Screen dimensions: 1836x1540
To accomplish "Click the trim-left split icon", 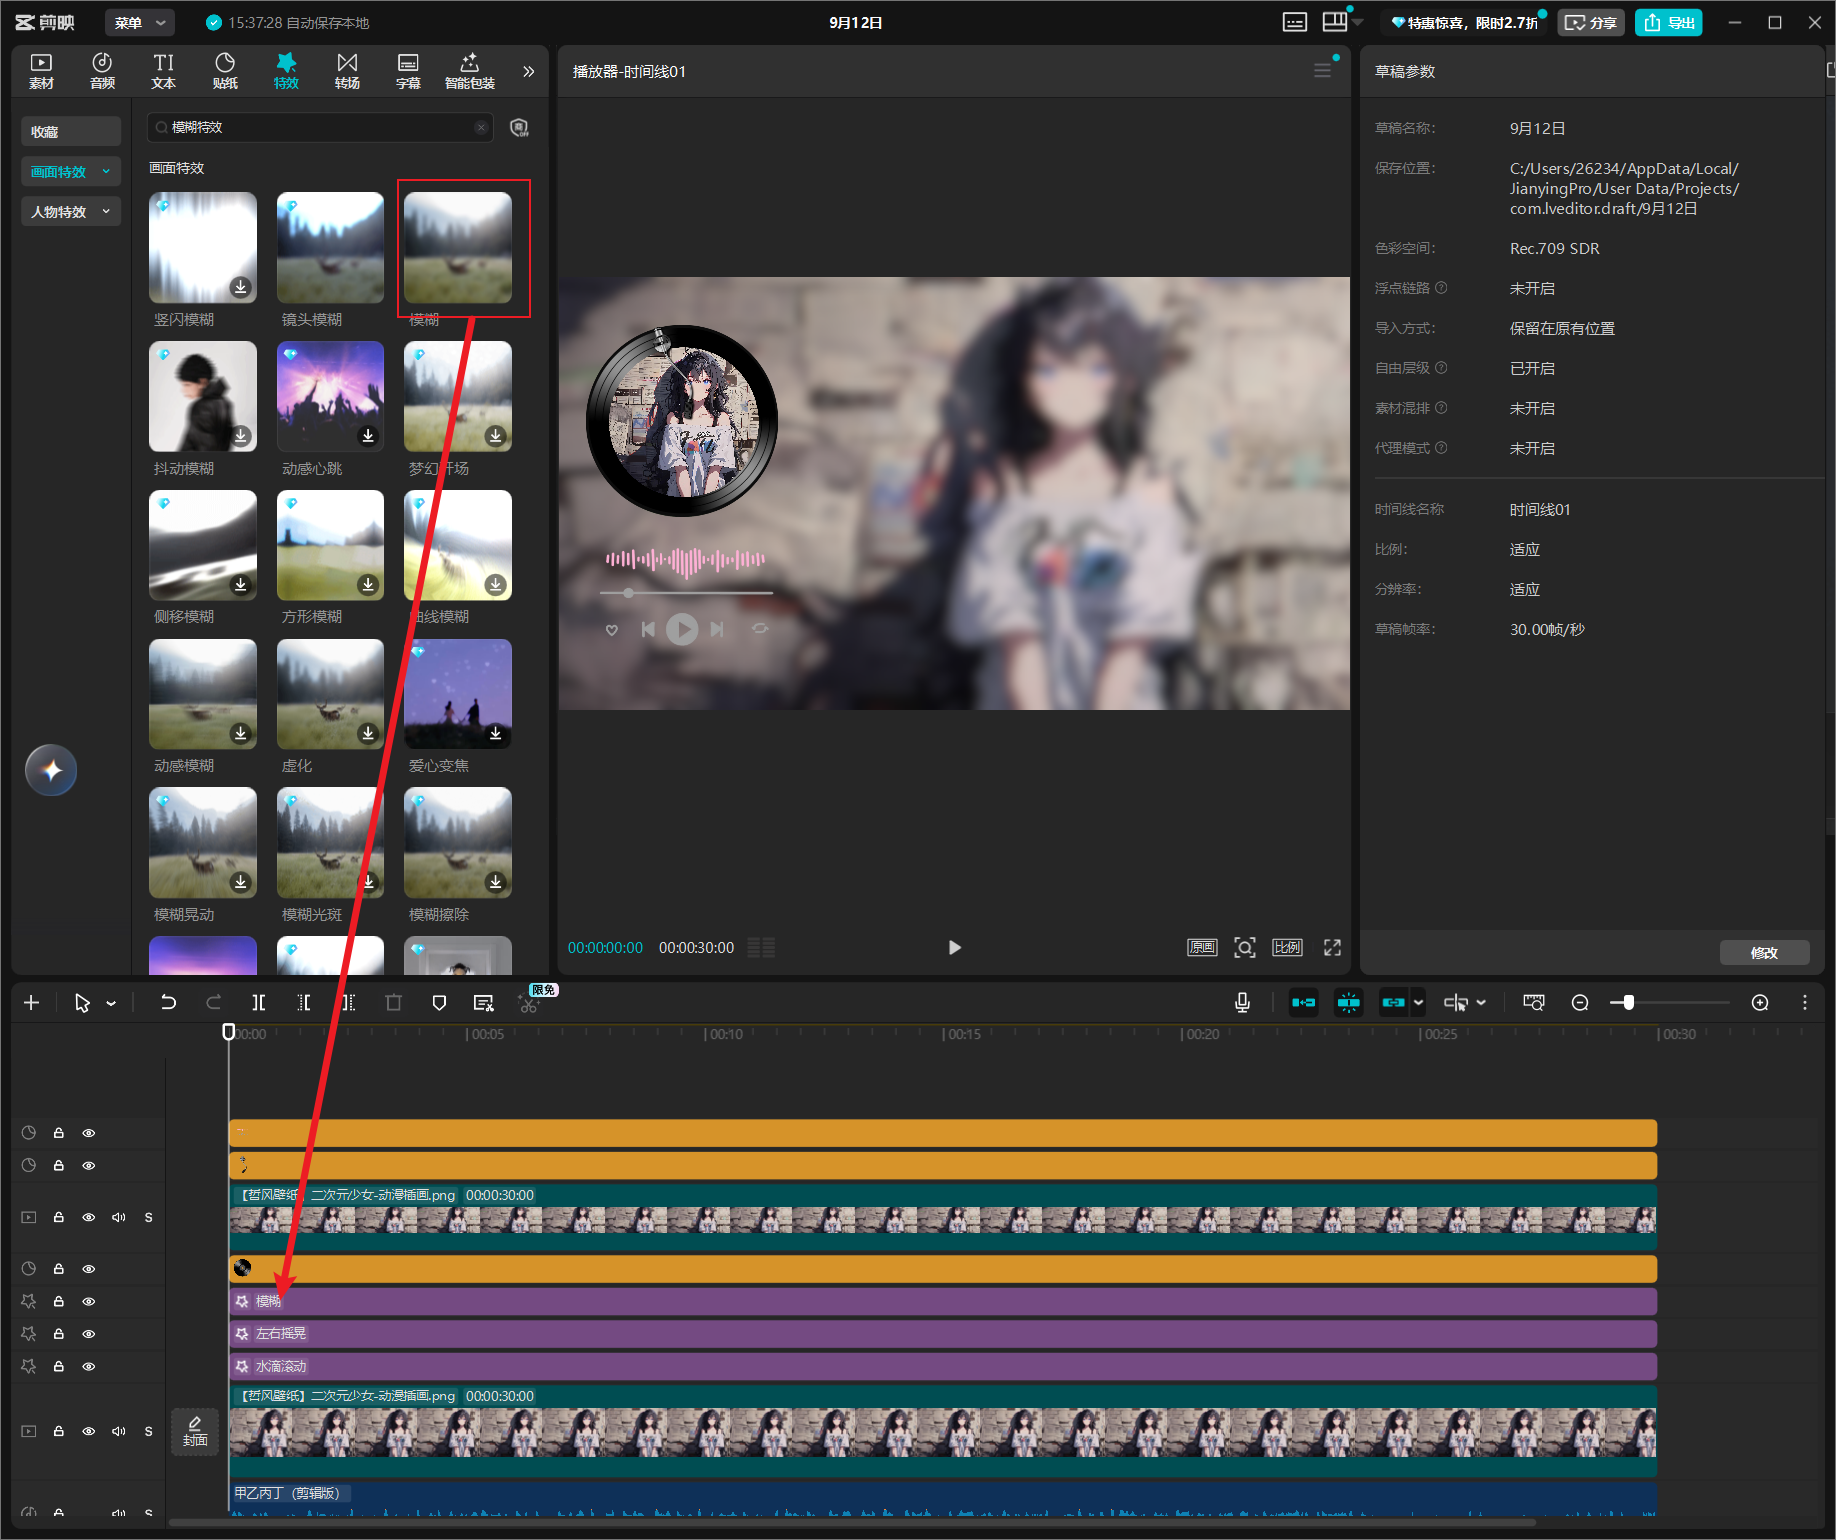I will point(304,1003).
